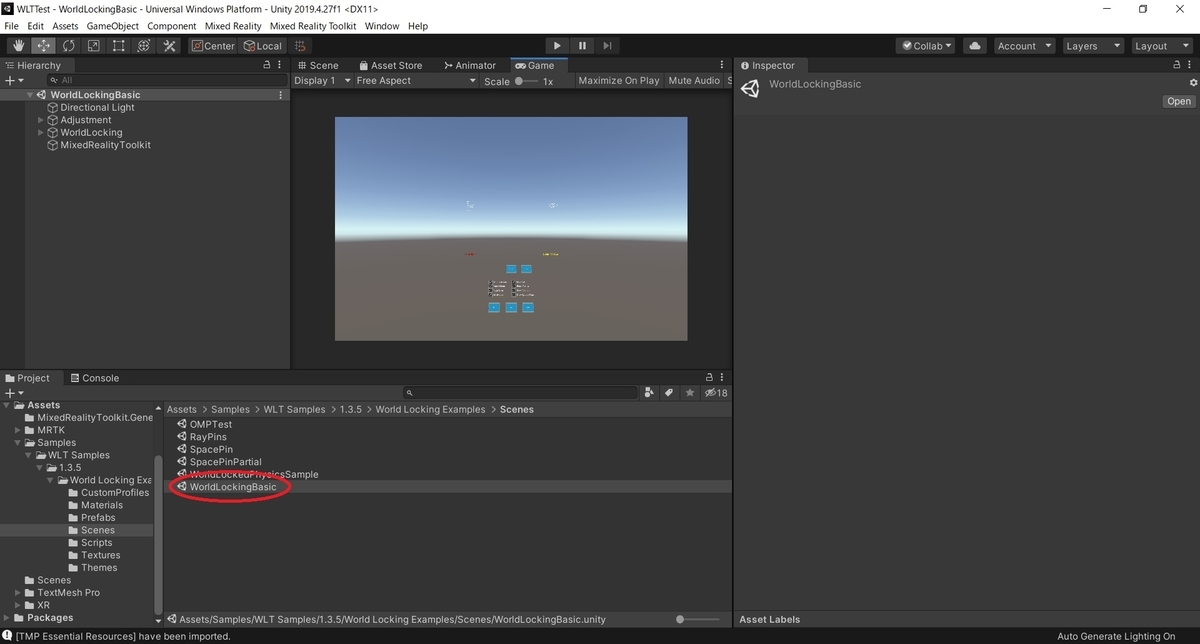Open the File menu
Screen dimensions: 1200x644
point(12,26)
